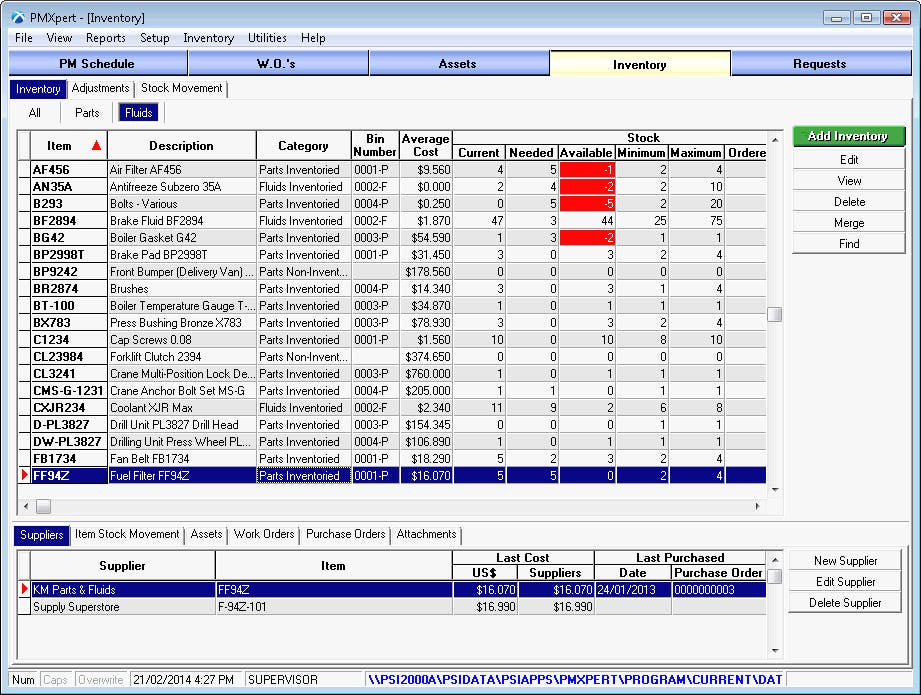Click the Find button
Screen dimensions: 921x695
pos(848,244)
